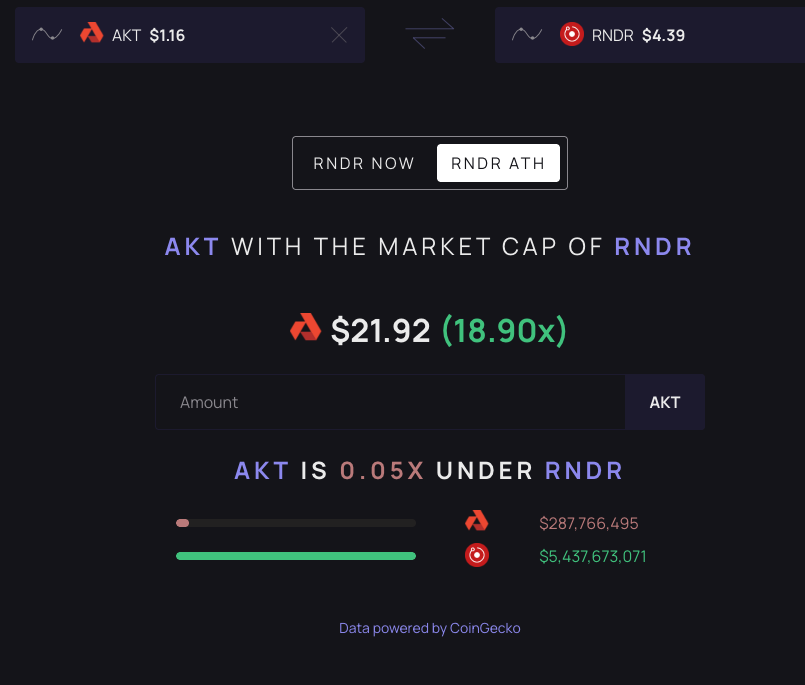Viewport: 805px width, 685px height.
Task: Open the Data powered by CoinGecko link
Action: click(429, 628)
